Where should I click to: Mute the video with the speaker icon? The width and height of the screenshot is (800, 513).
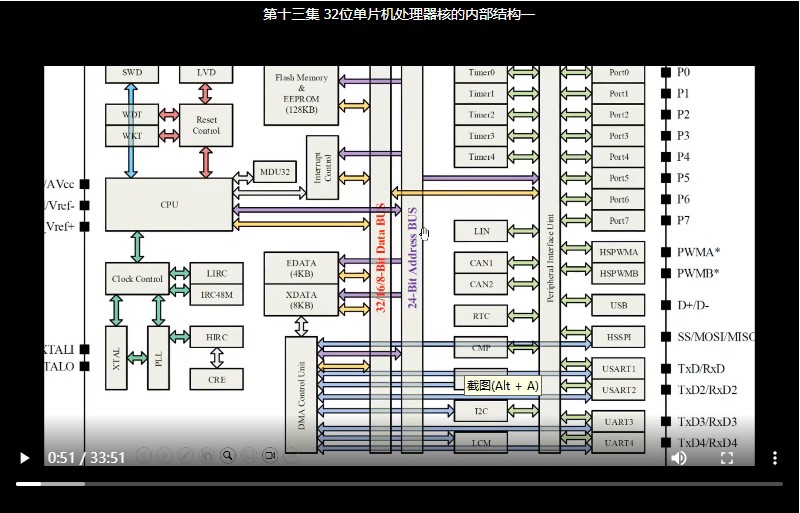coord(679,458)
